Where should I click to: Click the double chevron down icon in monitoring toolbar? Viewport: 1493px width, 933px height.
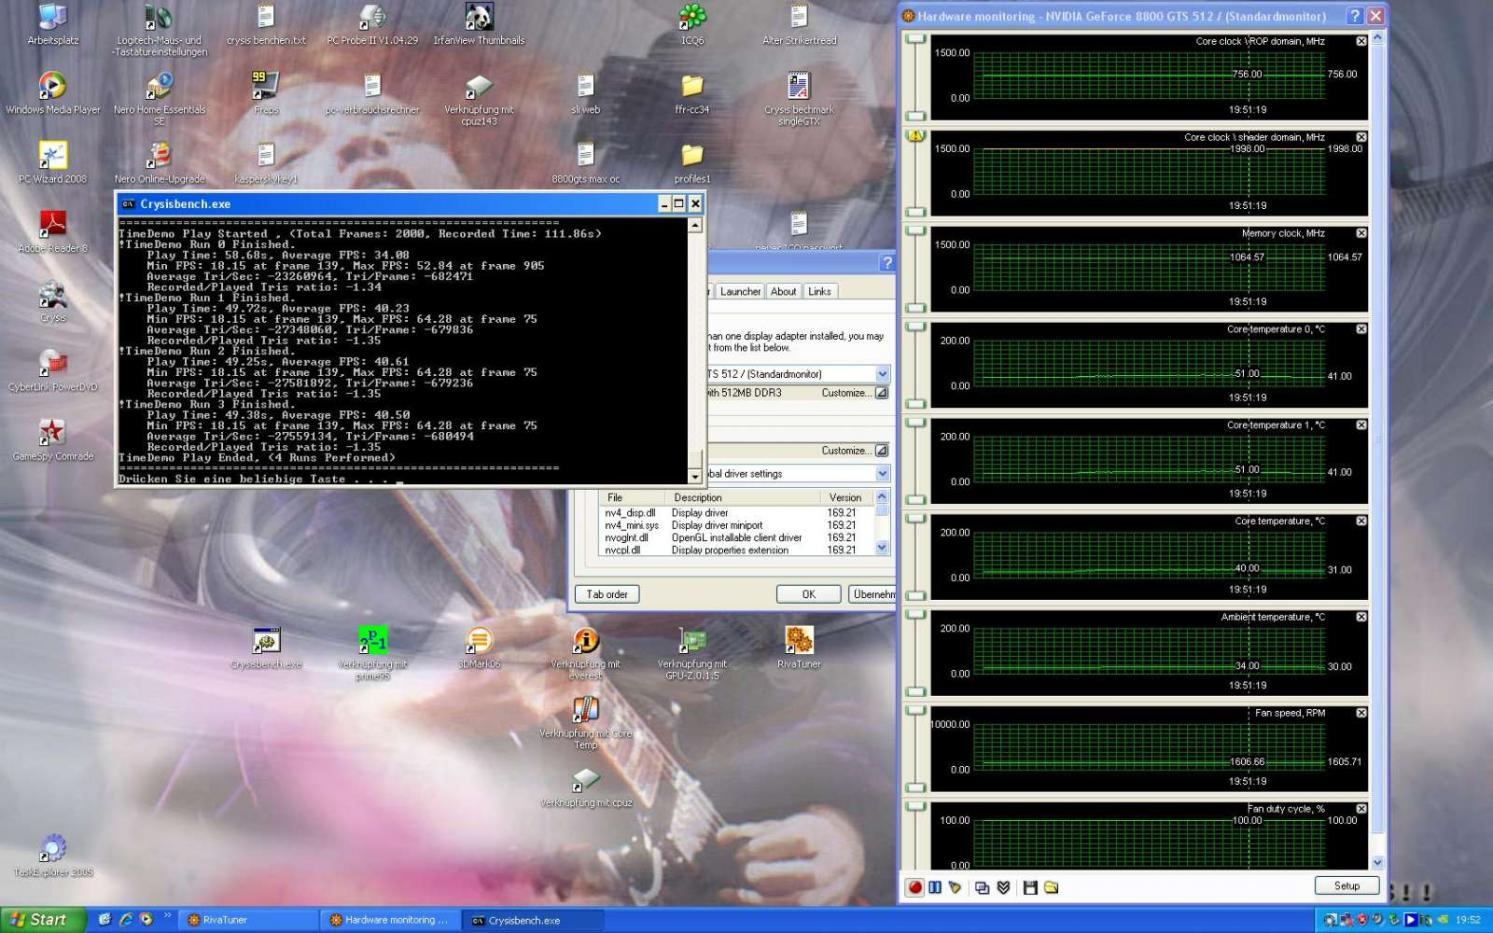coord(1003,887)
